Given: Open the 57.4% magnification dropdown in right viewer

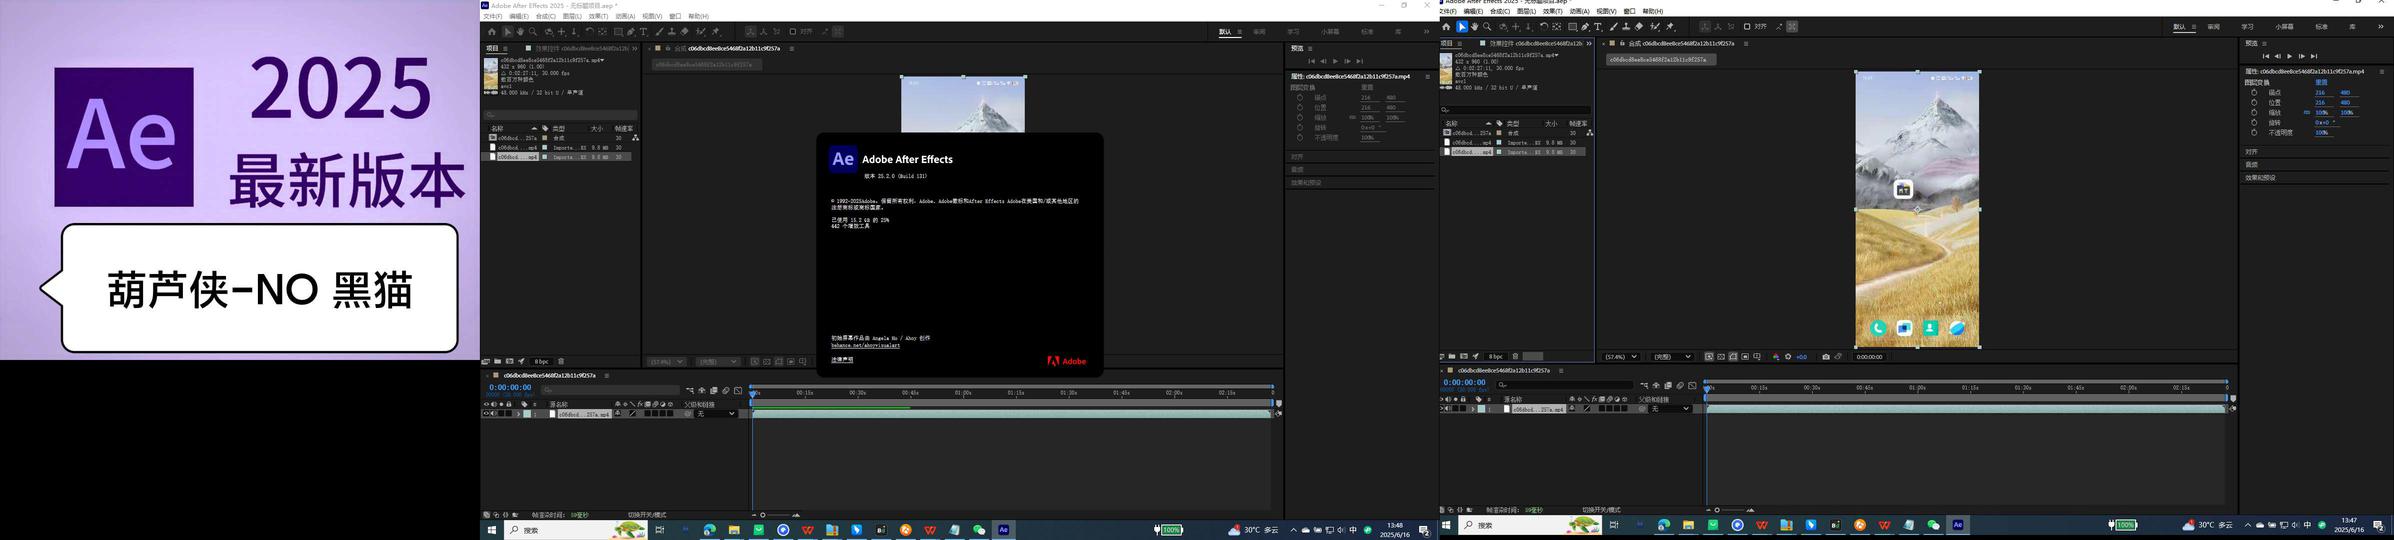Looking at the screenshot, I should pos(1621,356).
